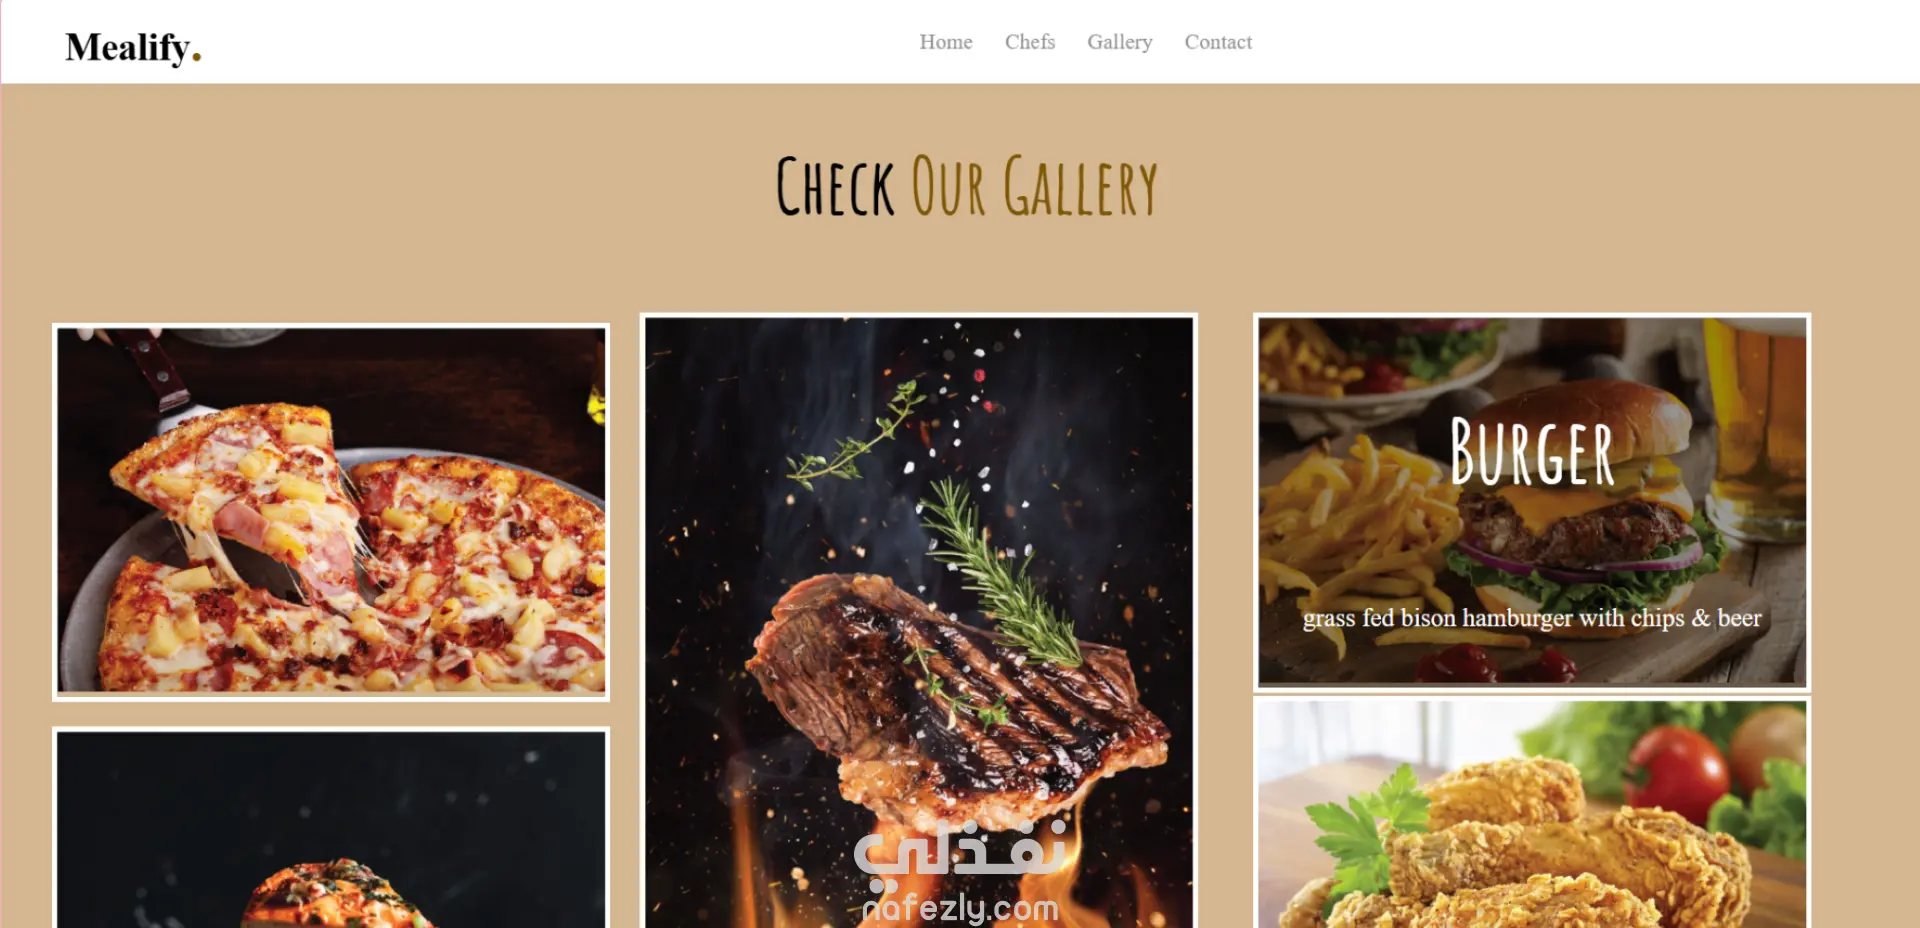Click the Burger title overlay text
This screenshot has height=928, width=1920.
pos(1531,452)
